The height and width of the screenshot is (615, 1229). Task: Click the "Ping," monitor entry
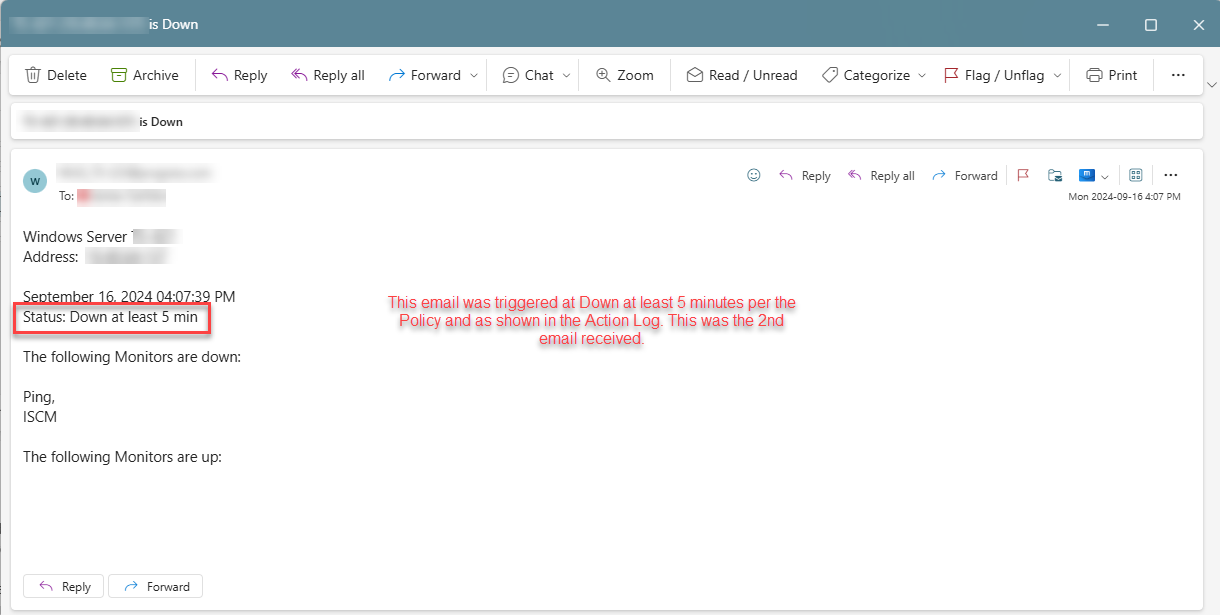39,397
